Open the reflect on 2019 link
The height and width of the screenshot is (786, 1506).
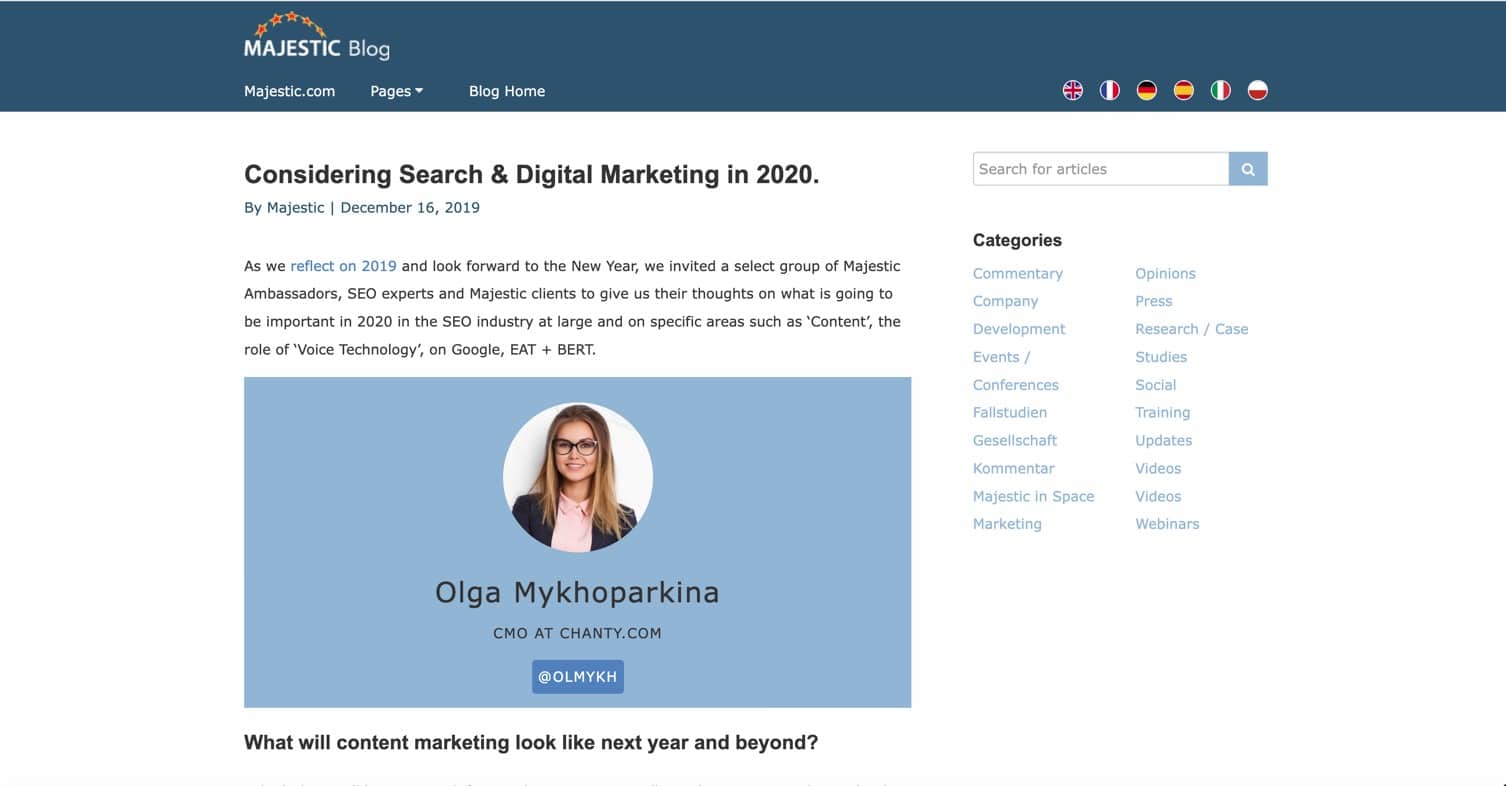[343, 266]
